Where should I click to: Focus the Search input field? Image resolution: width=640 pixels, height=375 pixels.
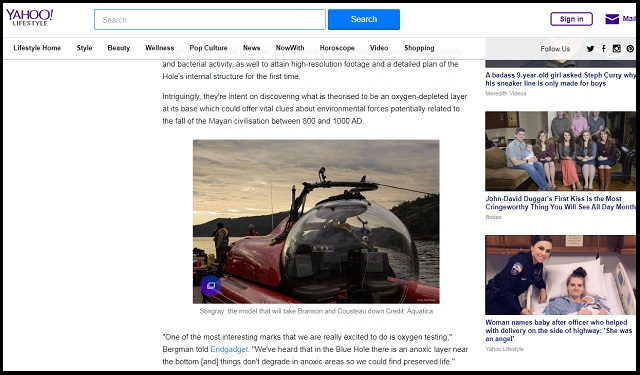click(210, 20)
